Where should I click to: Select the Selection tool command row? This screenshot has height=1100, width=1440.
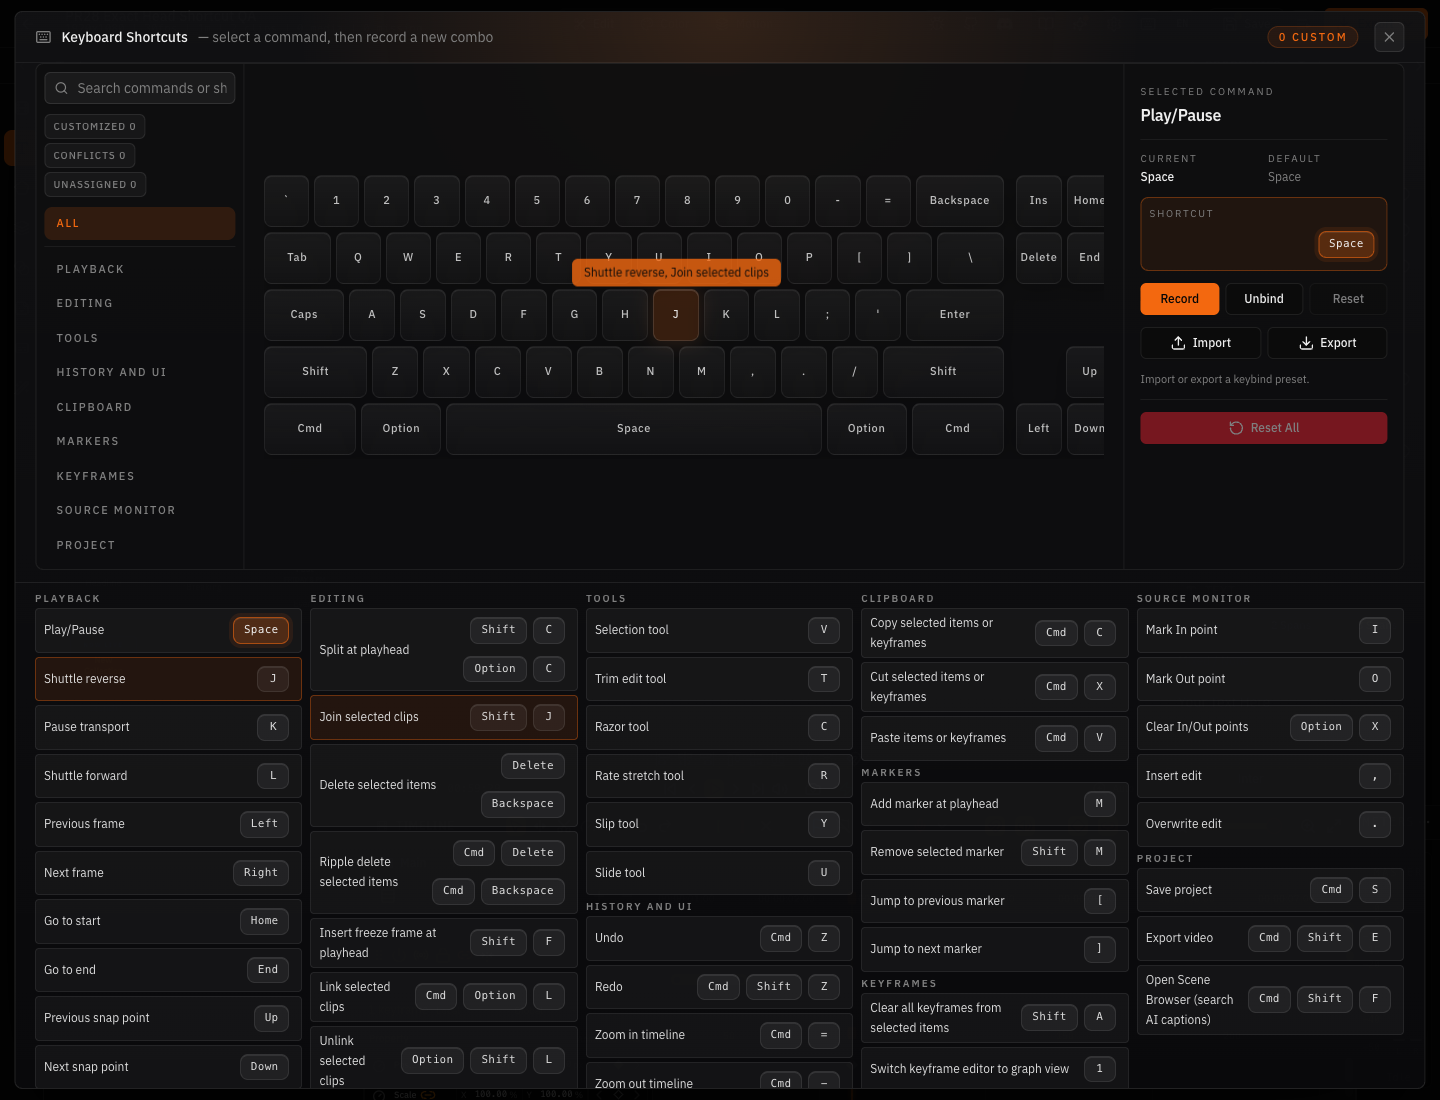[719, 630]
